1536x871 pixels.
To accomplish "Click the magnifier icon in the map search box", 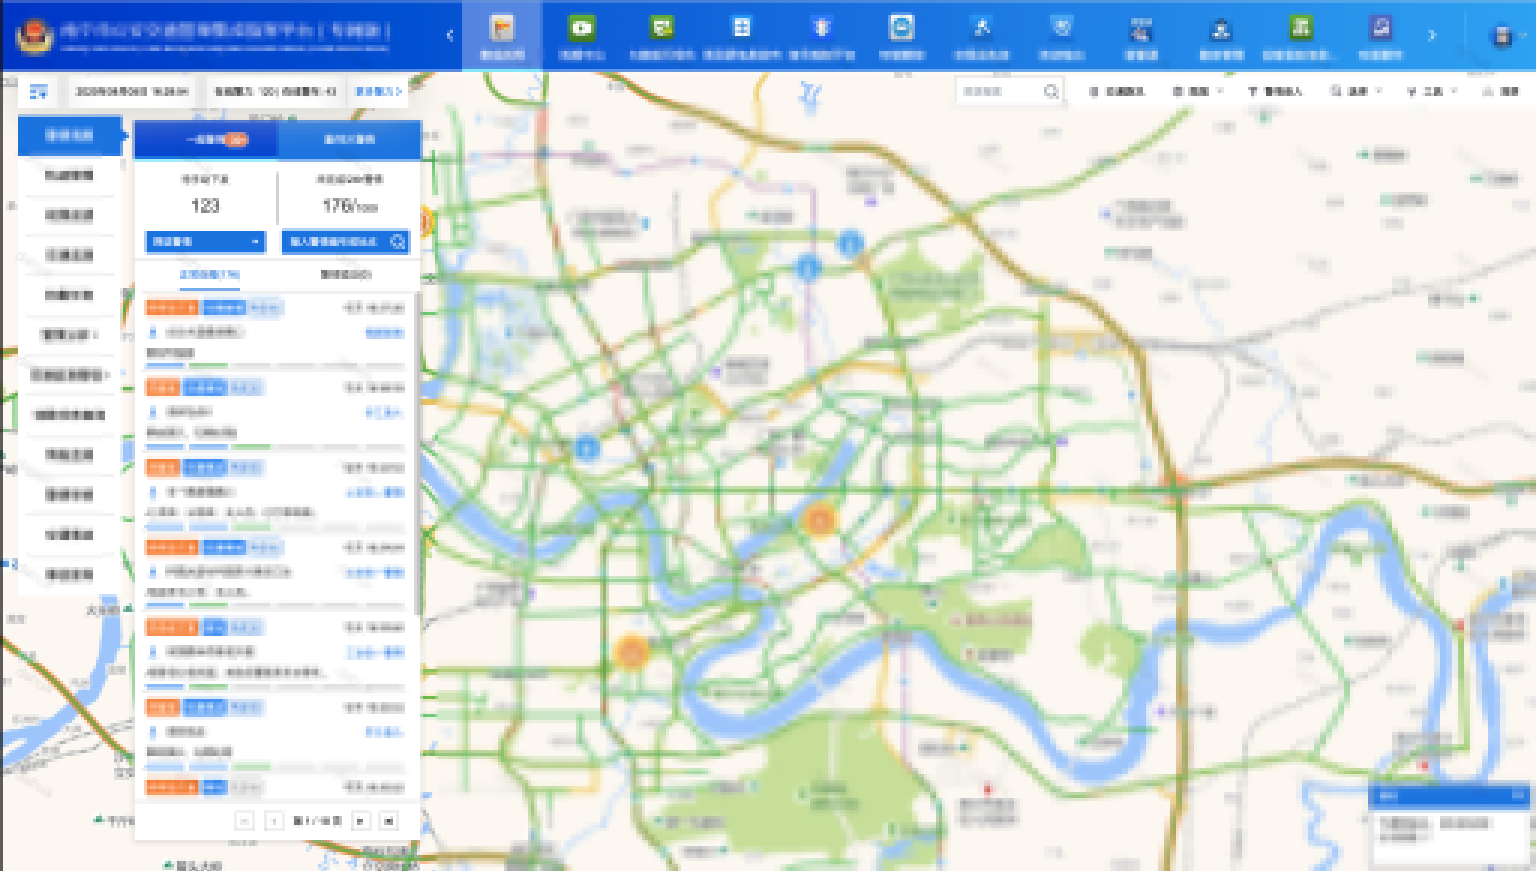I will point(1051,91).
